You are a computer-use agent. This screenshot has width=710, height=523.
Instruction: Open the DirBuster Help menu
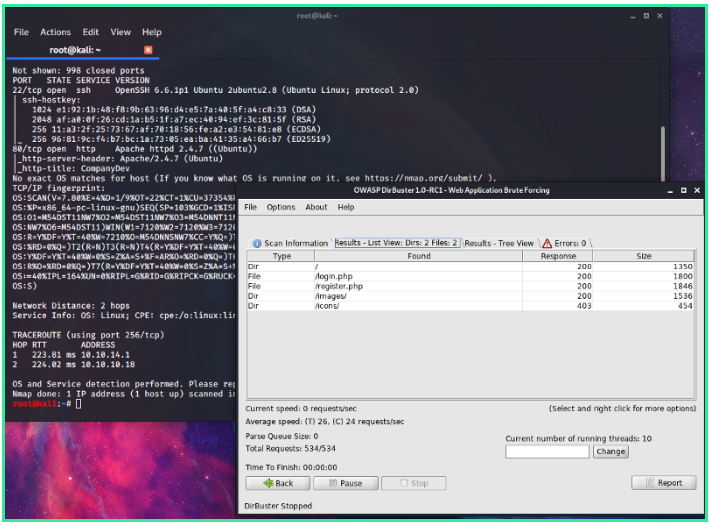345,207
